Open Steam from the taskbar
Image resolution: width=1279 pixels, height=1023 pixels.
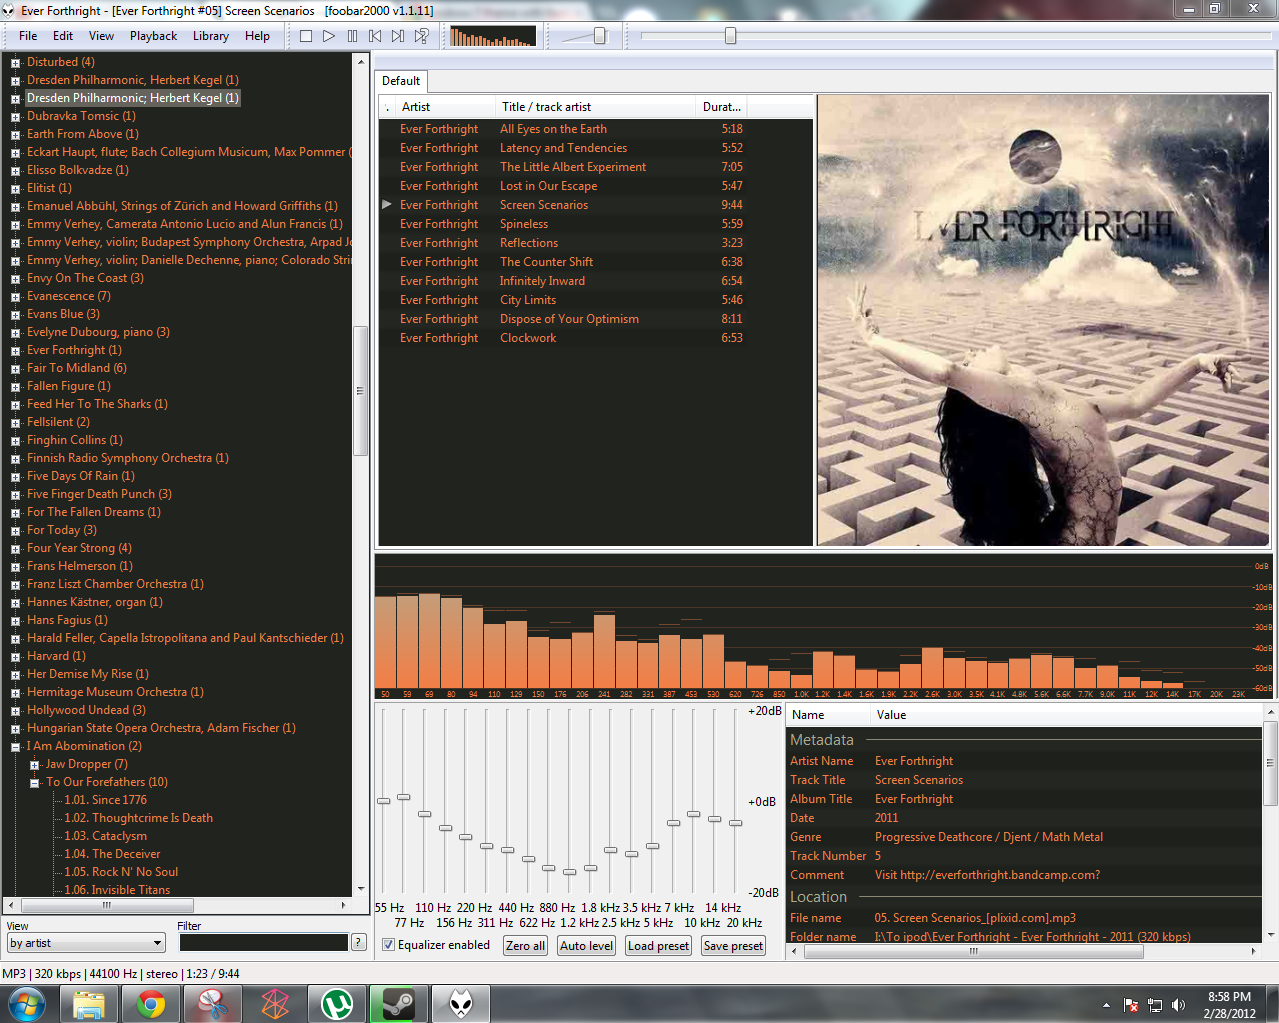pyautogui.click(x=399, y=1003)
